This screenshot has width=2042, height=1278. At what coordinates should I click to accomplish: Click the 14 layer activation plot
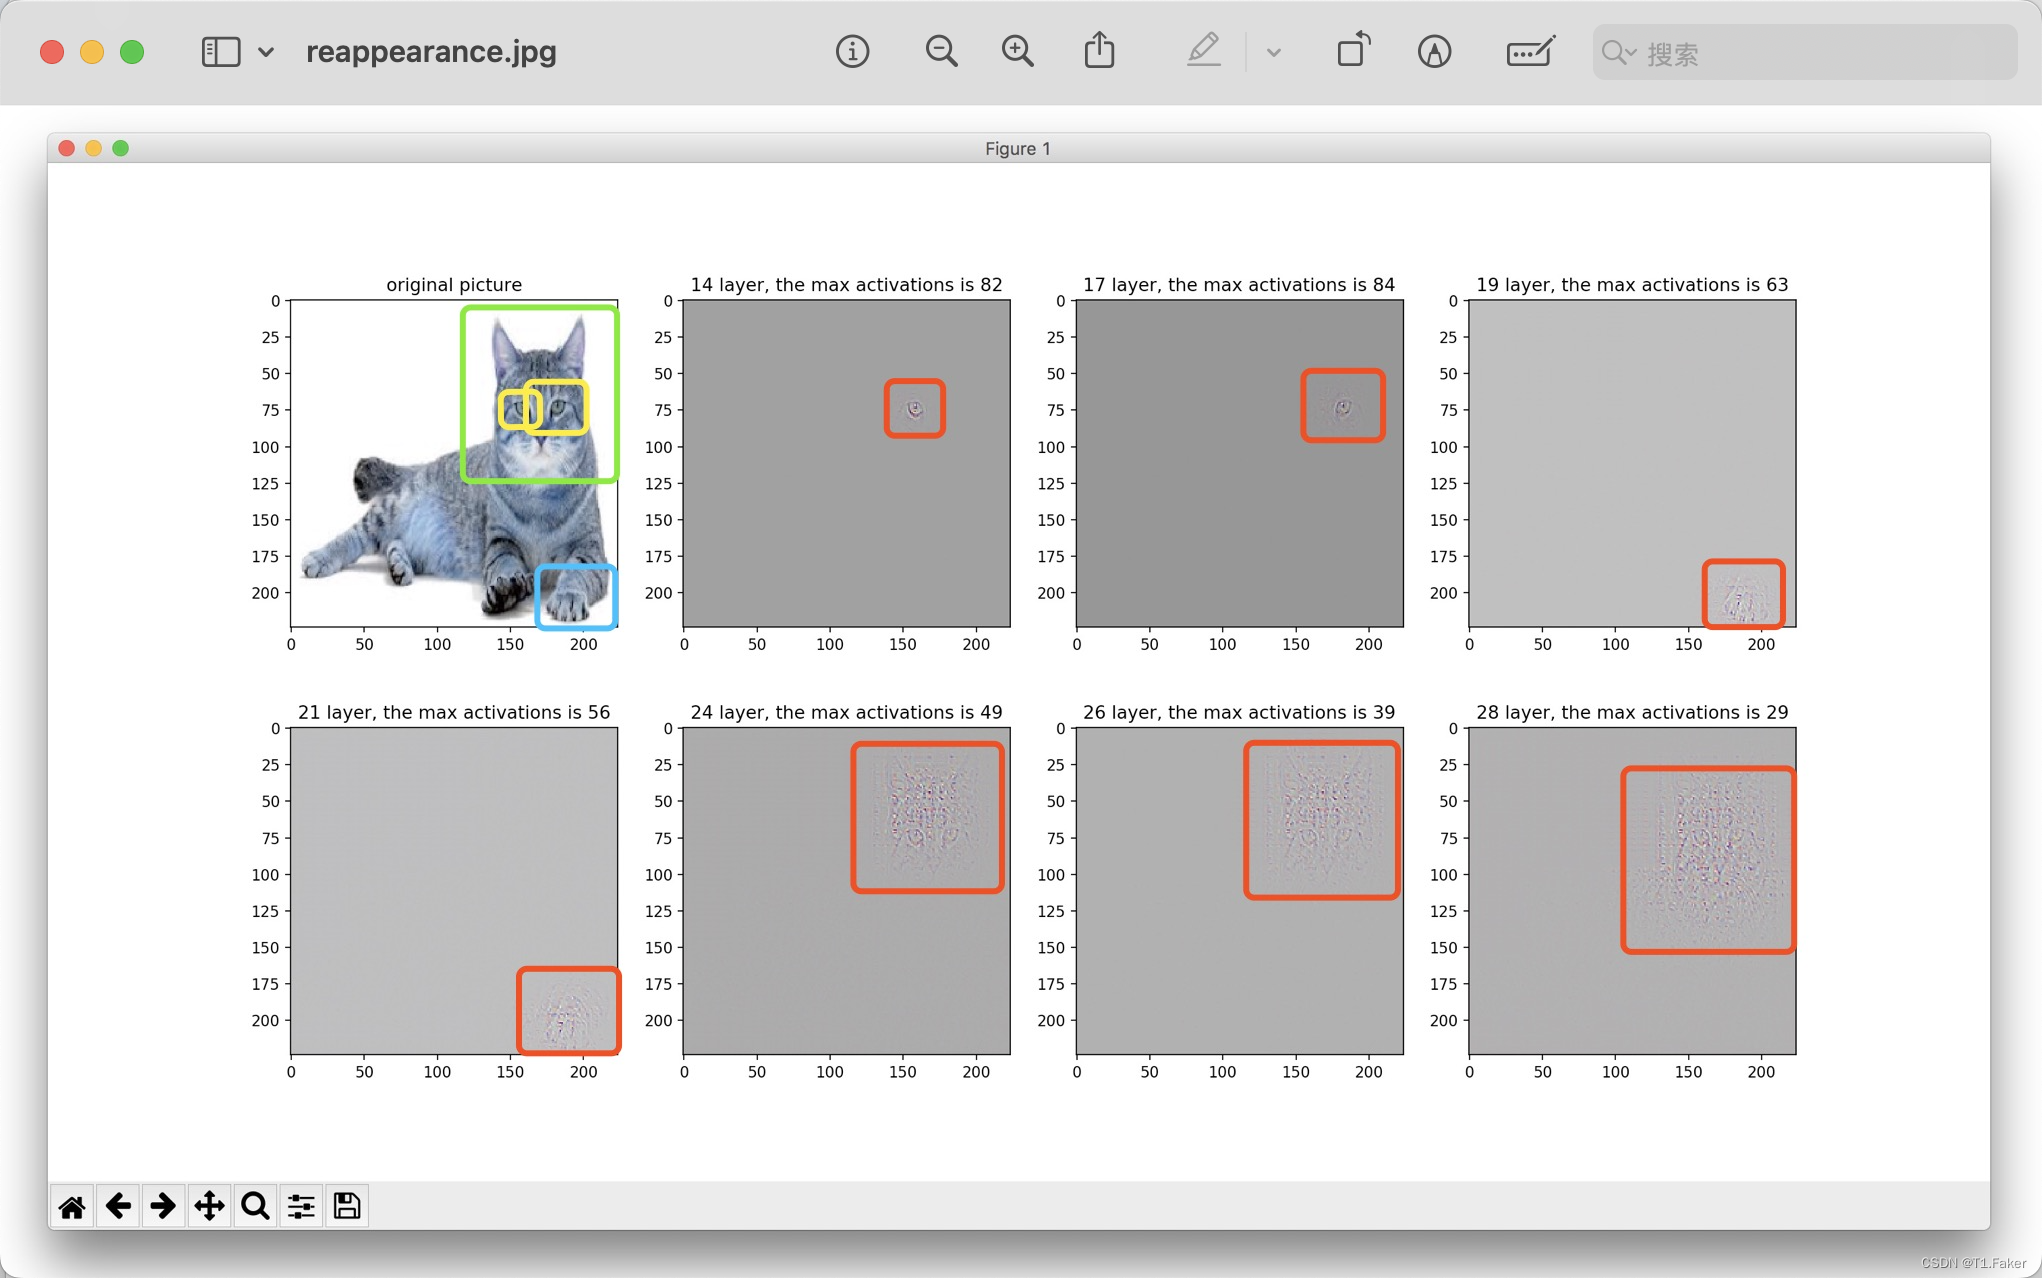pos(846,464)
